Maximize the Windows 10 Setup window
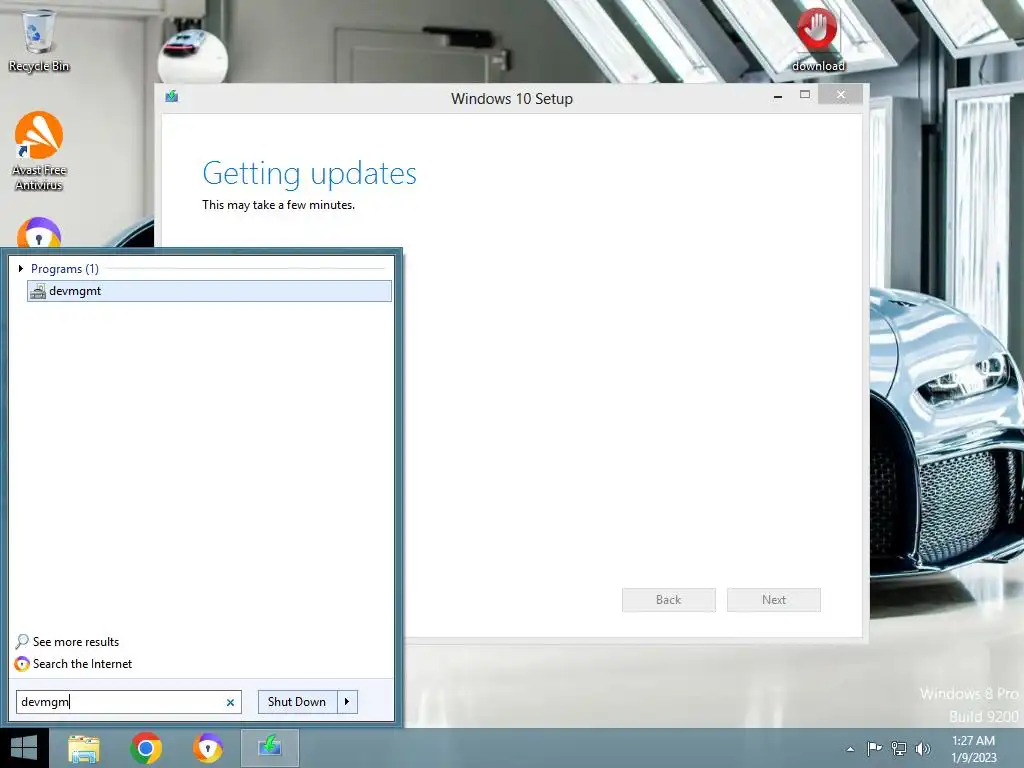This screenshot has width=1024, height=768. click(805, 95)
